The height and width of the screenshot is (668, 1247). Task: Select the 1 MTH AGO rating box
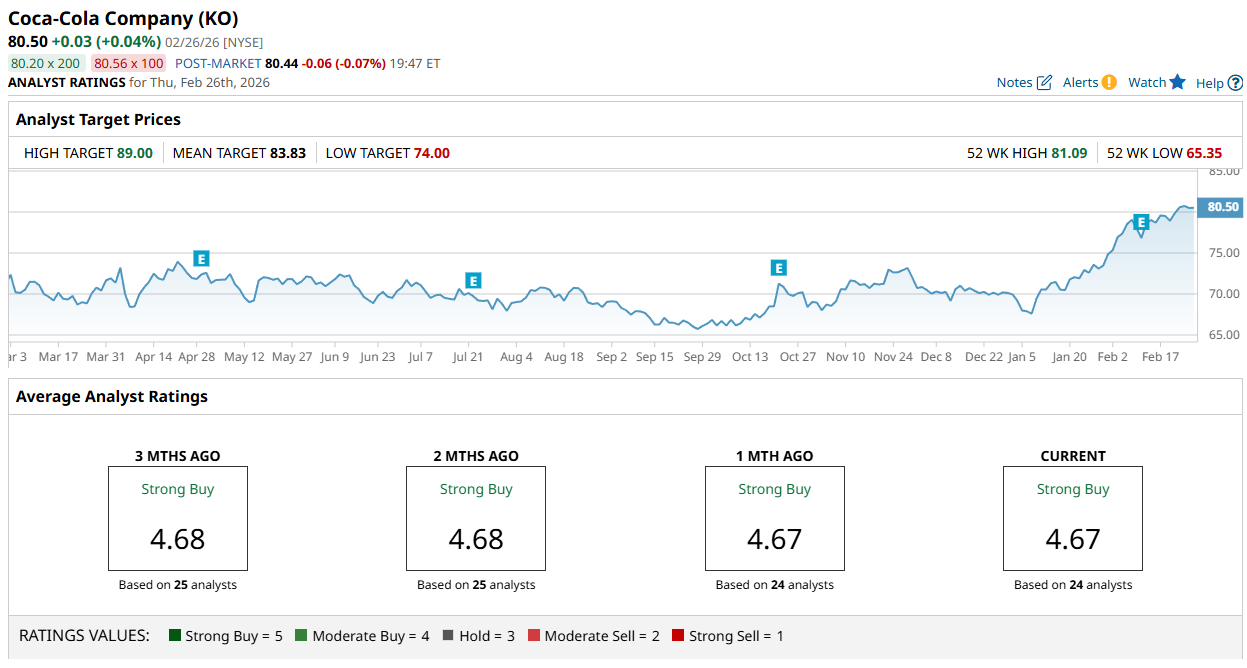775,518
